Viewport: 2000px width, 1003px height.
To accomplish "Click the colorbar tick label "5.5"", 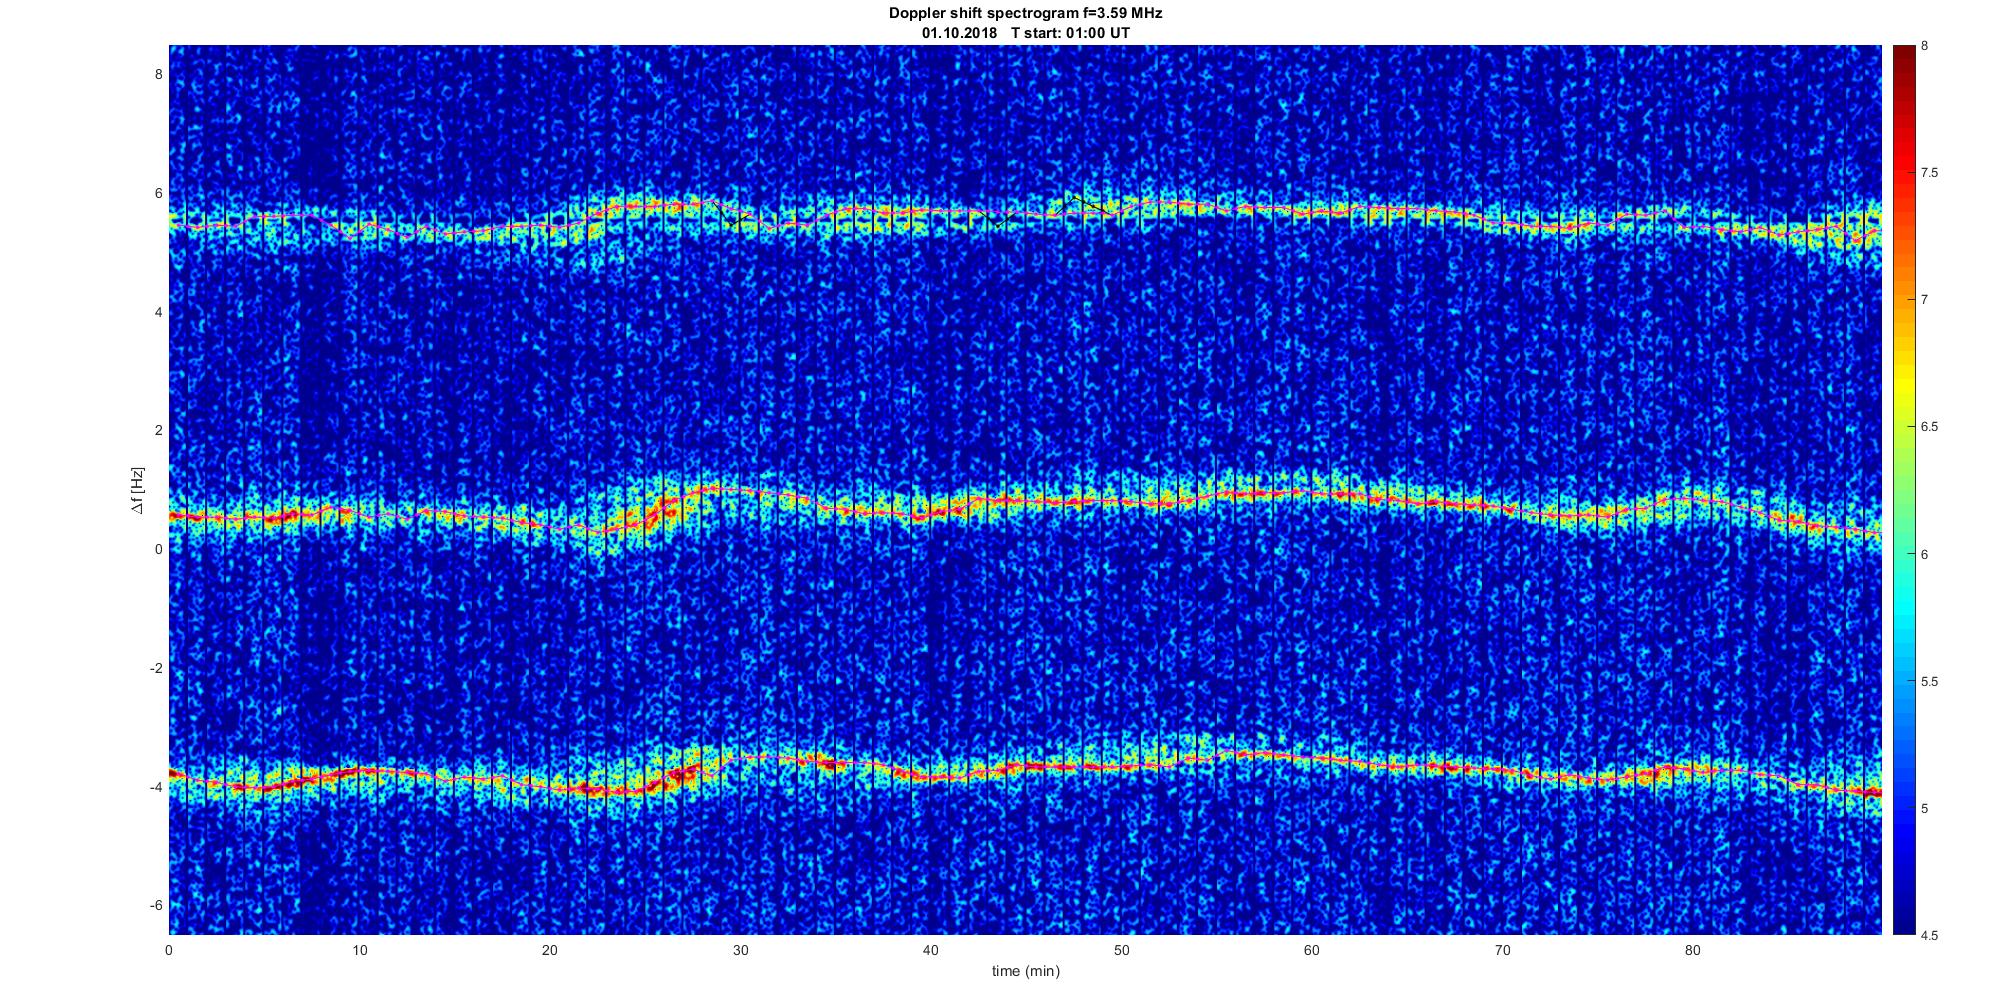I will point(1930,681).
